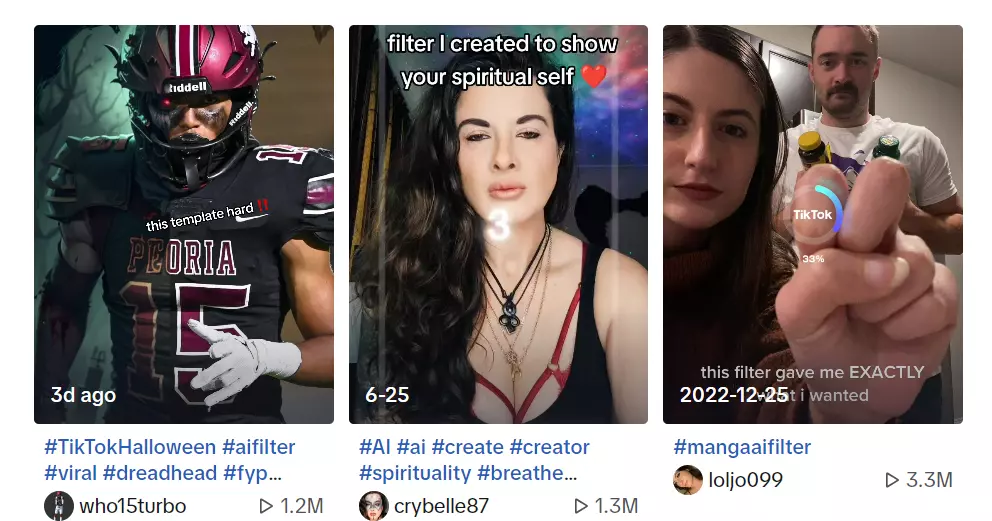This screenshot has height=521, width=992.
Task: Visit who15turbo username link
Action: (133, 506)
